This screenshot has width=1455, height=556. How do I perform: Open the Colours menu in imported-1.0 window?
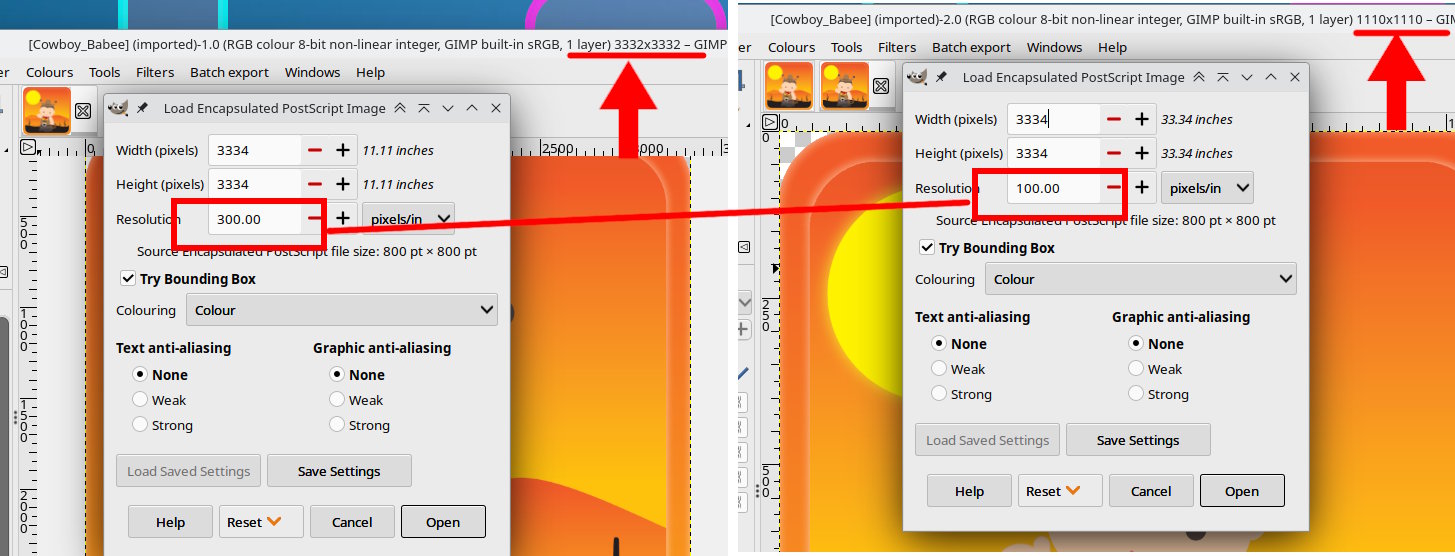click(49, 72)
